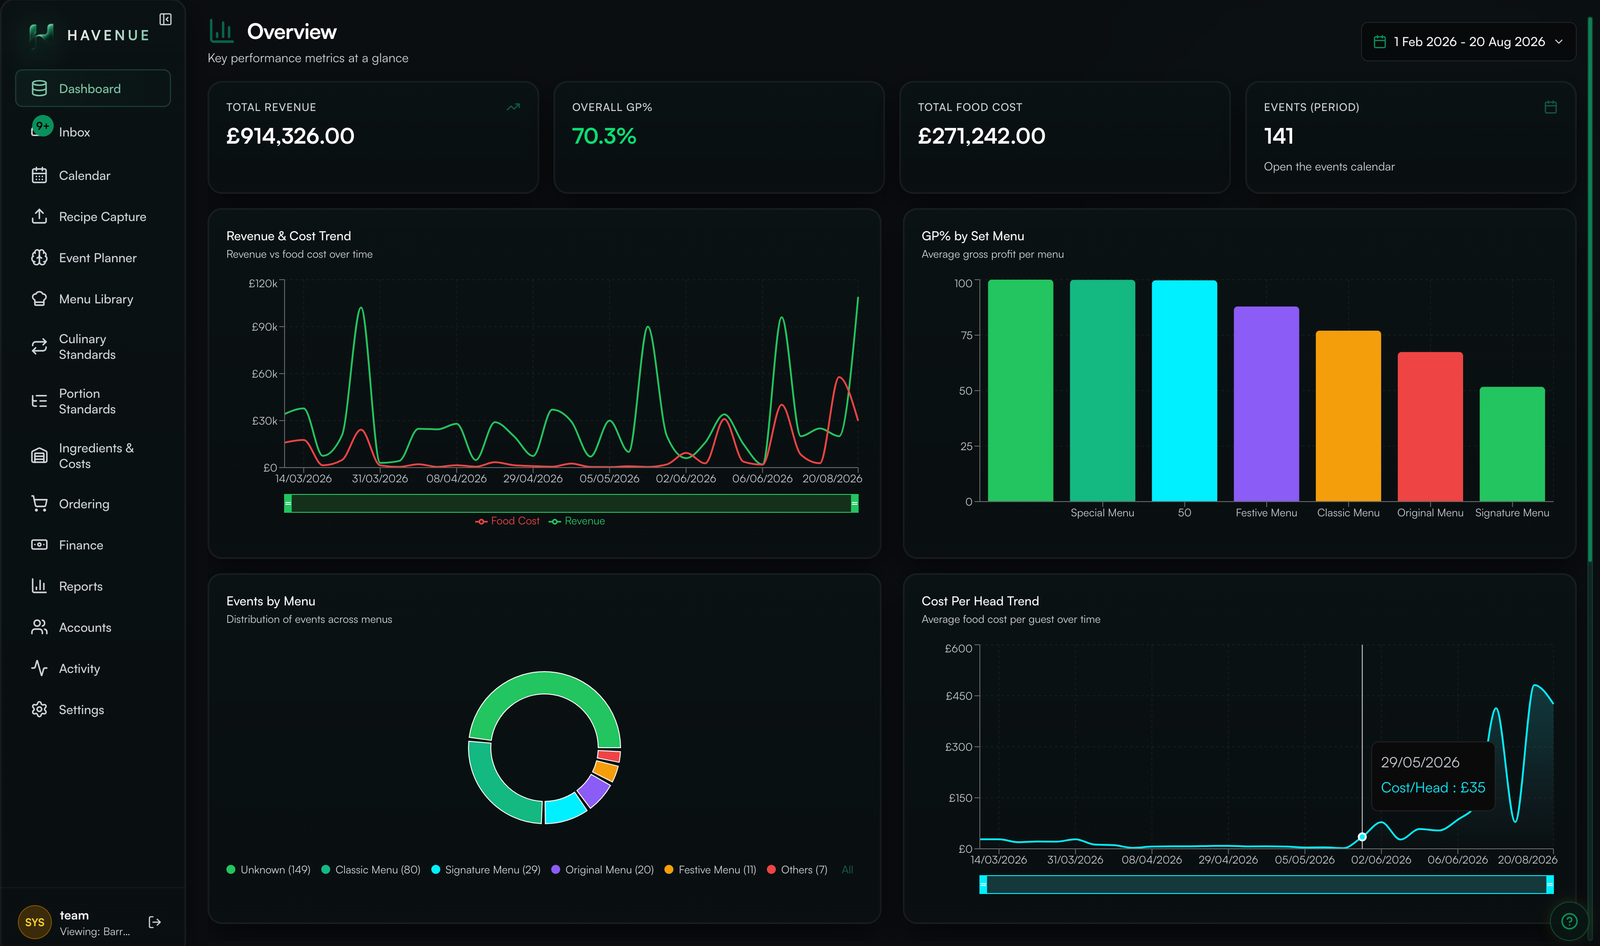Click the Special Menu bar
This screenshot has width=1600, height=946.
coord(1102,391)
